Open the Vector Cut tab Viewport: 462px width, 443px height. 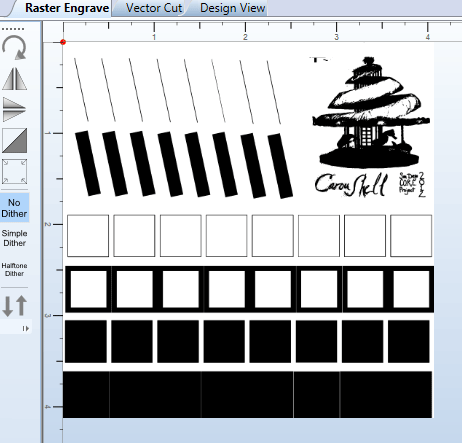click(x=154, y=8)
